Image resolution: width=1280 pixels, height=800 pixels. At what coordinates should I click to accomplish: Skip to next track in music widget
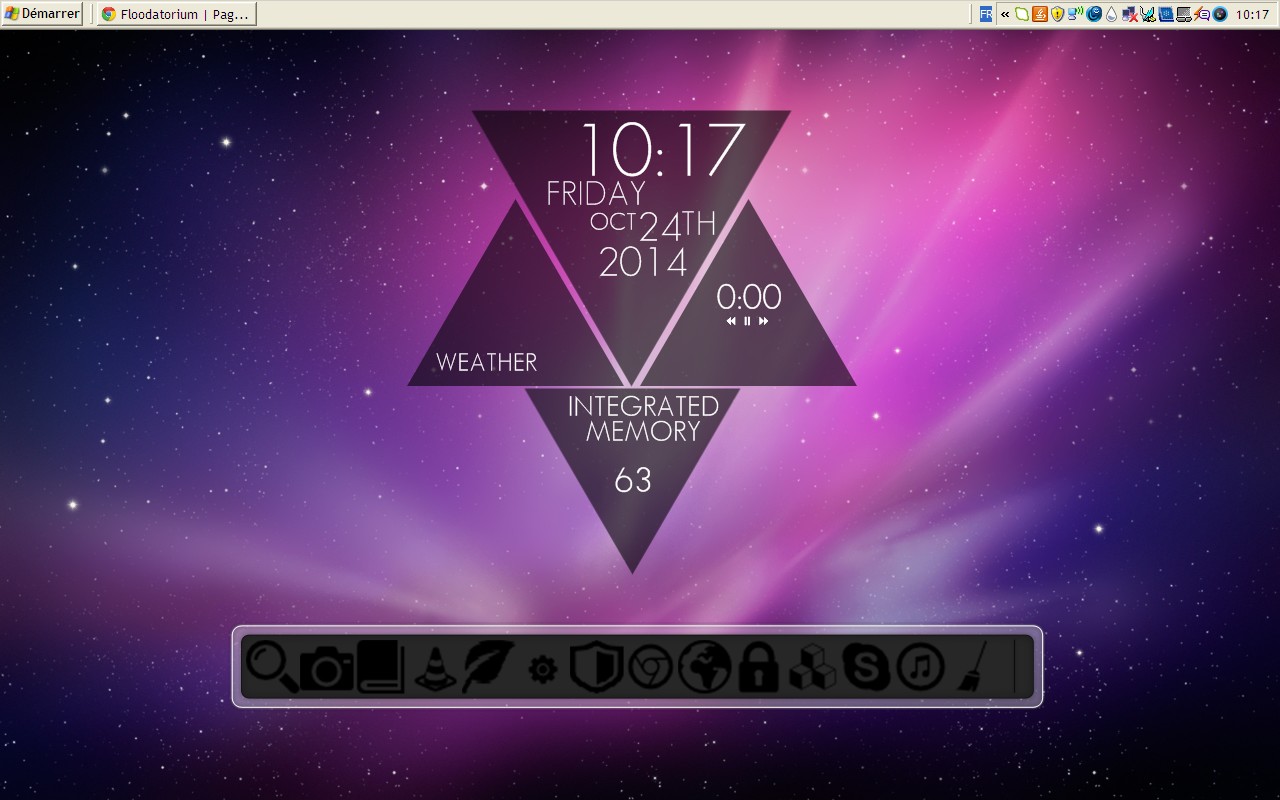(764, 321)
